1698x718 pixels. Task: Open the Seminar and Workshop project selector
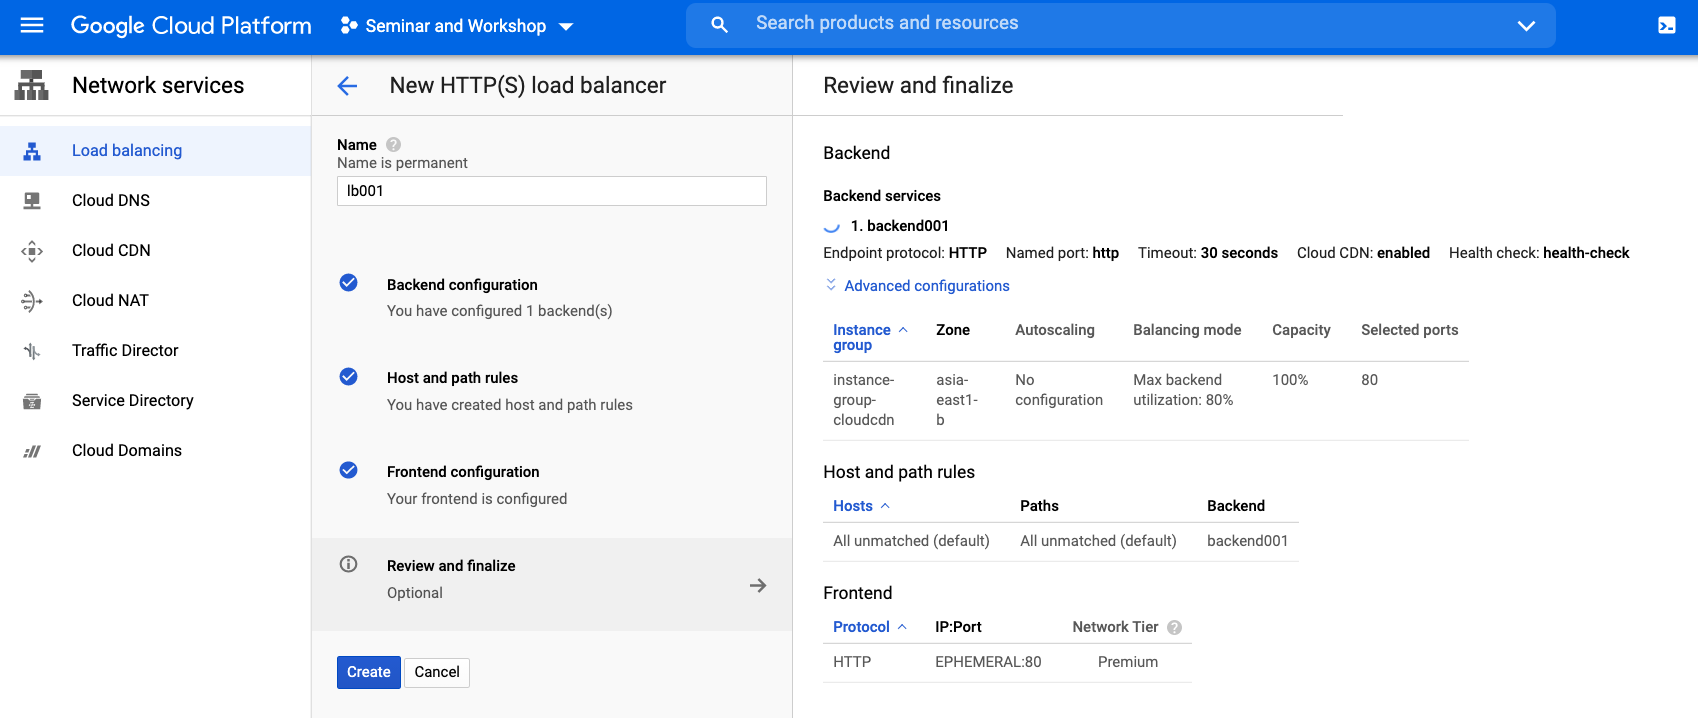tap(457, 26)
